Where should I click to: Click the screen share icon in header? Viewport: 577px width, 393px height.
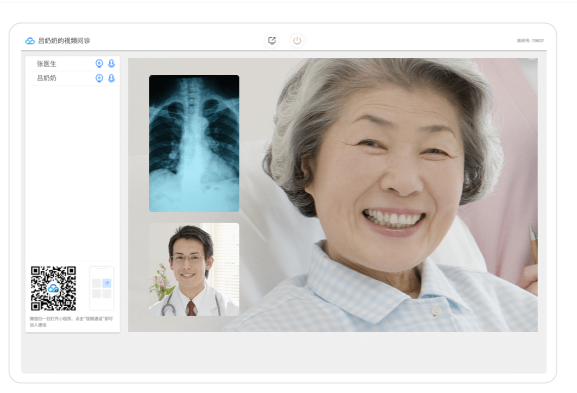[x=272, y=40]
